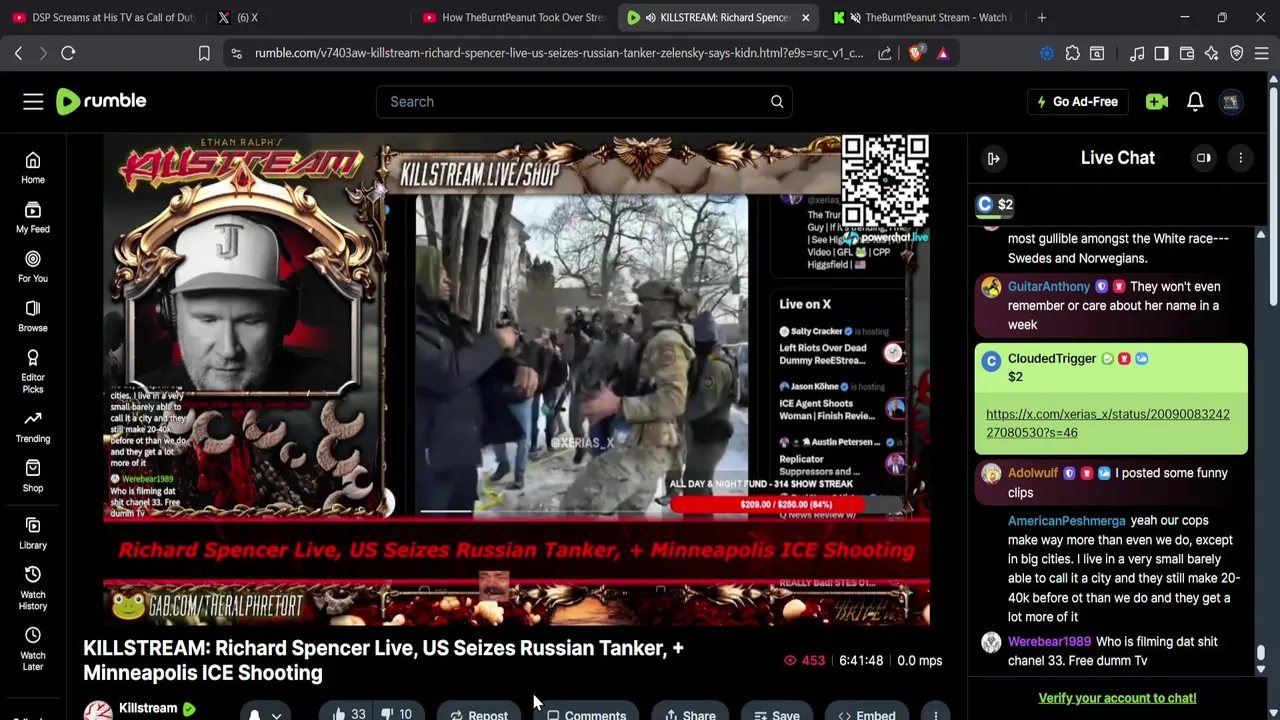1280x720 pixels.
Task: Open Library in sidebar
Action: click(x=33, y=533)
